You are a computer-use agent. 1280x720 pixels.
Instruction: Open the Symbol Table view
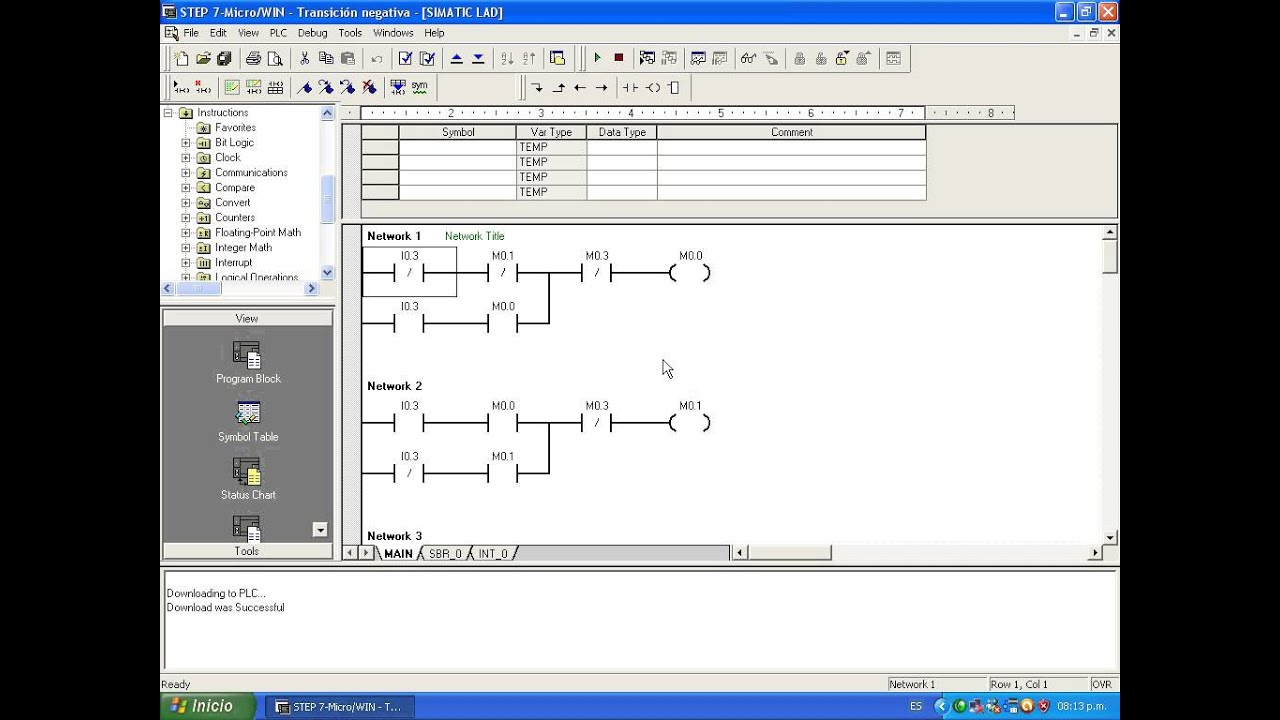tap(247, 421)
